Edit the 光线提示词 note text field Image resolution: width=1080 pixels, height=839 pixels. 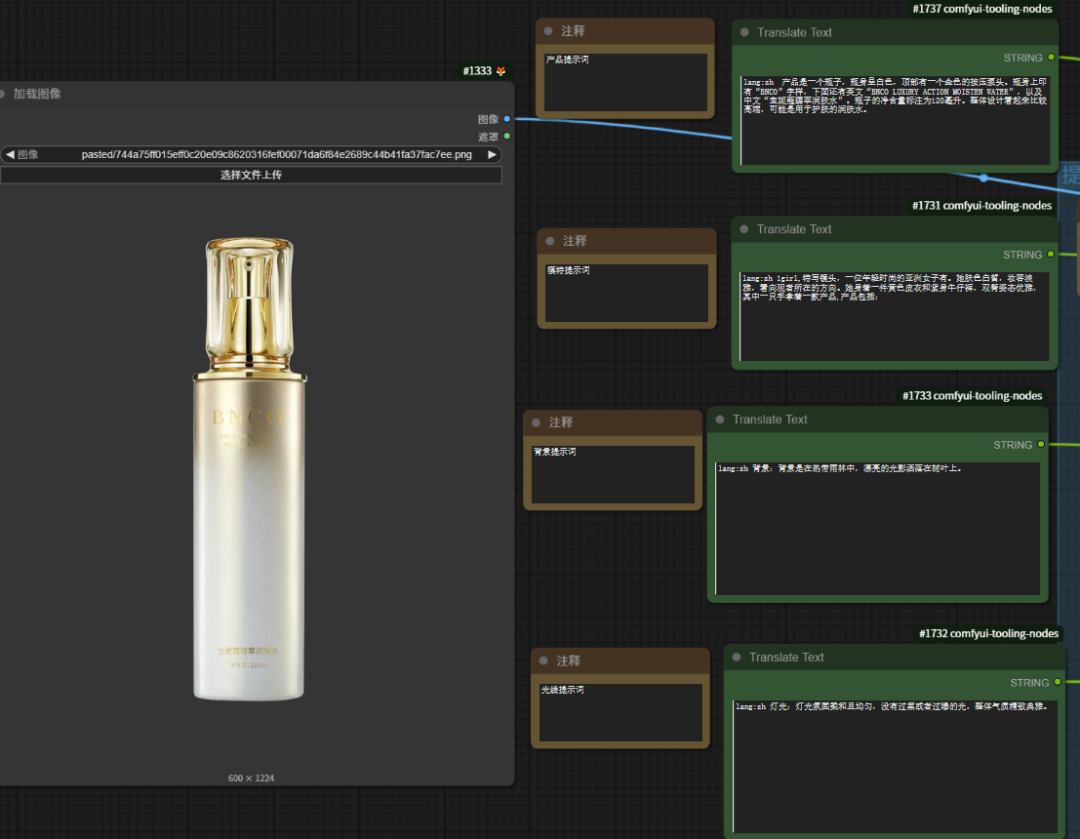621,712
